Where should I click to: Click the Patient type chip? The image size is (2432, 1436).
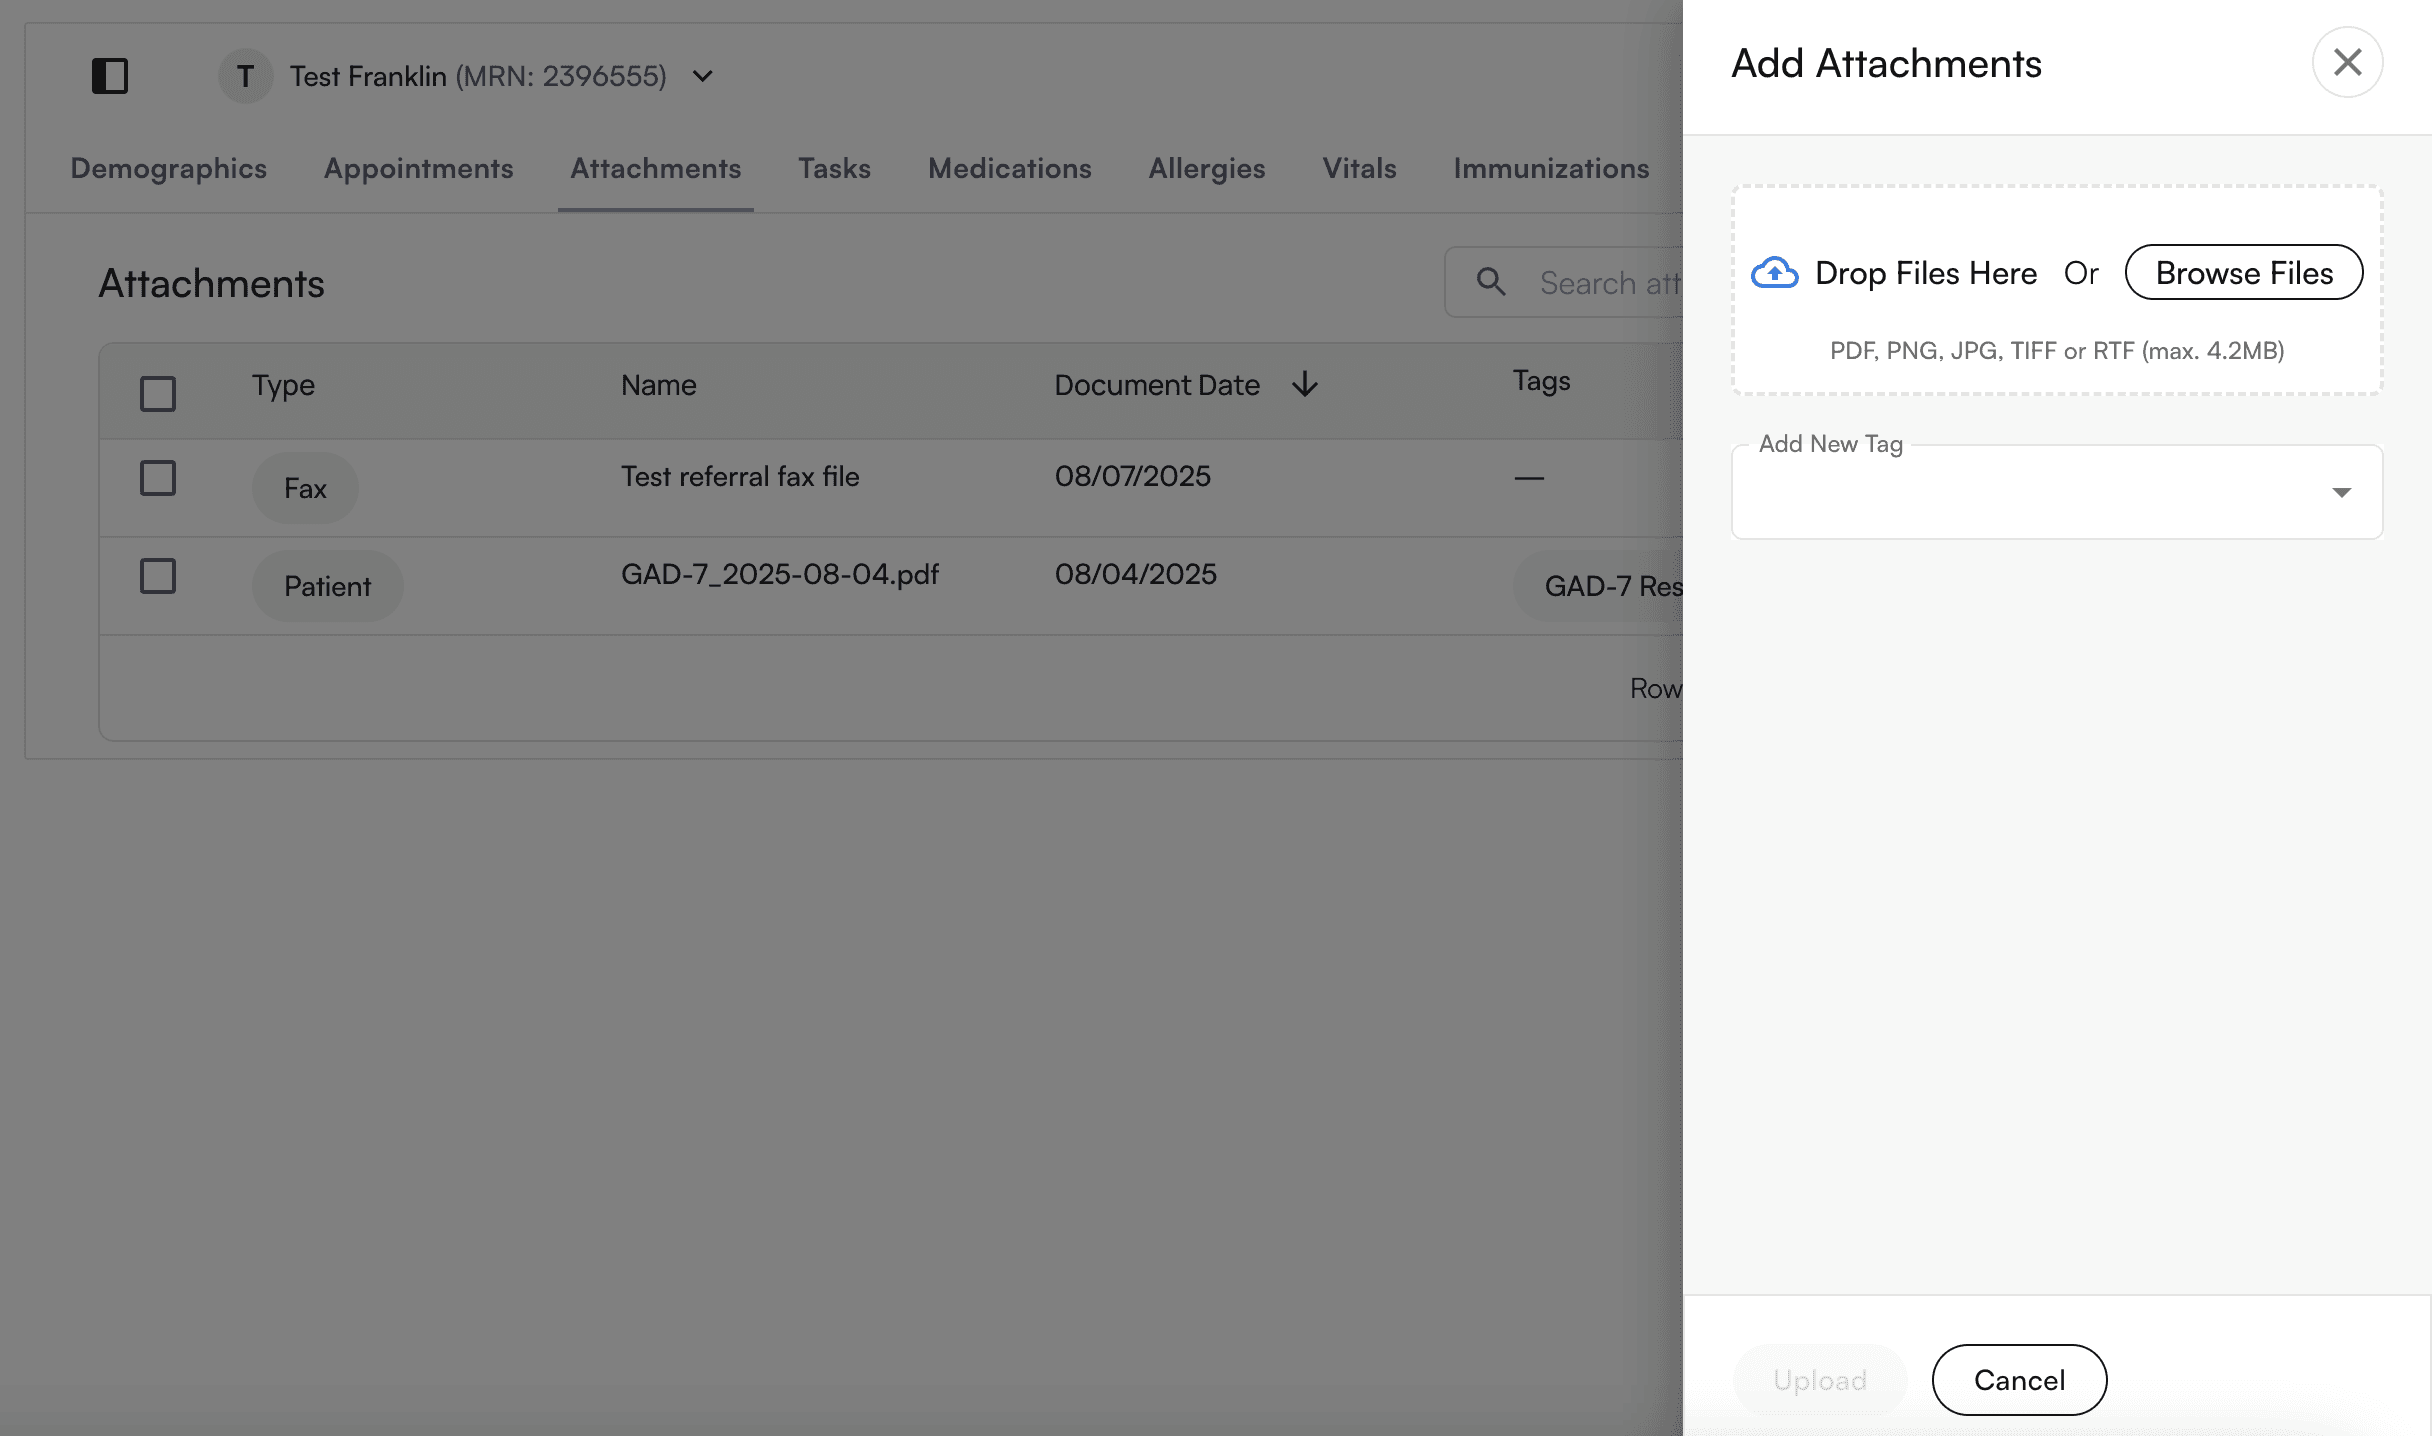pyautogui.click(x=327, y=586)
